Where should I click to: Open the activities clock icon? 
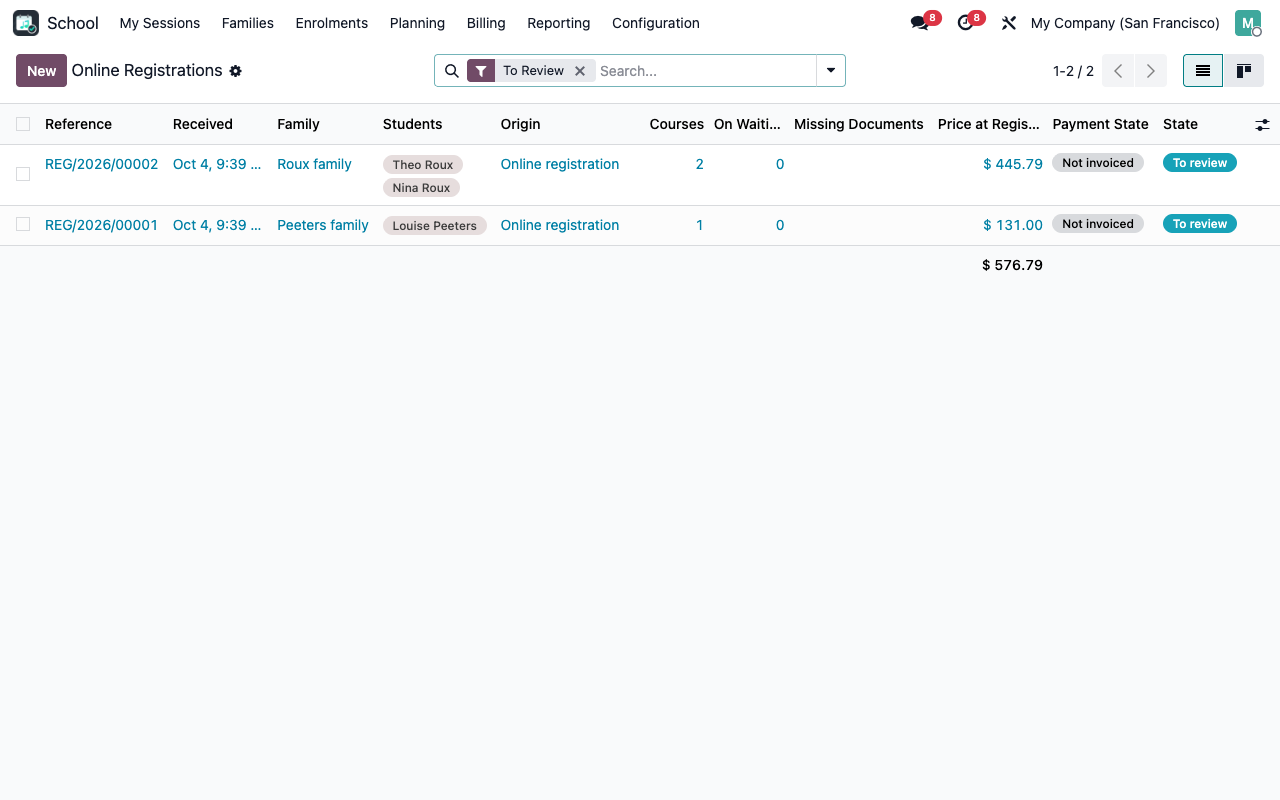965,23
